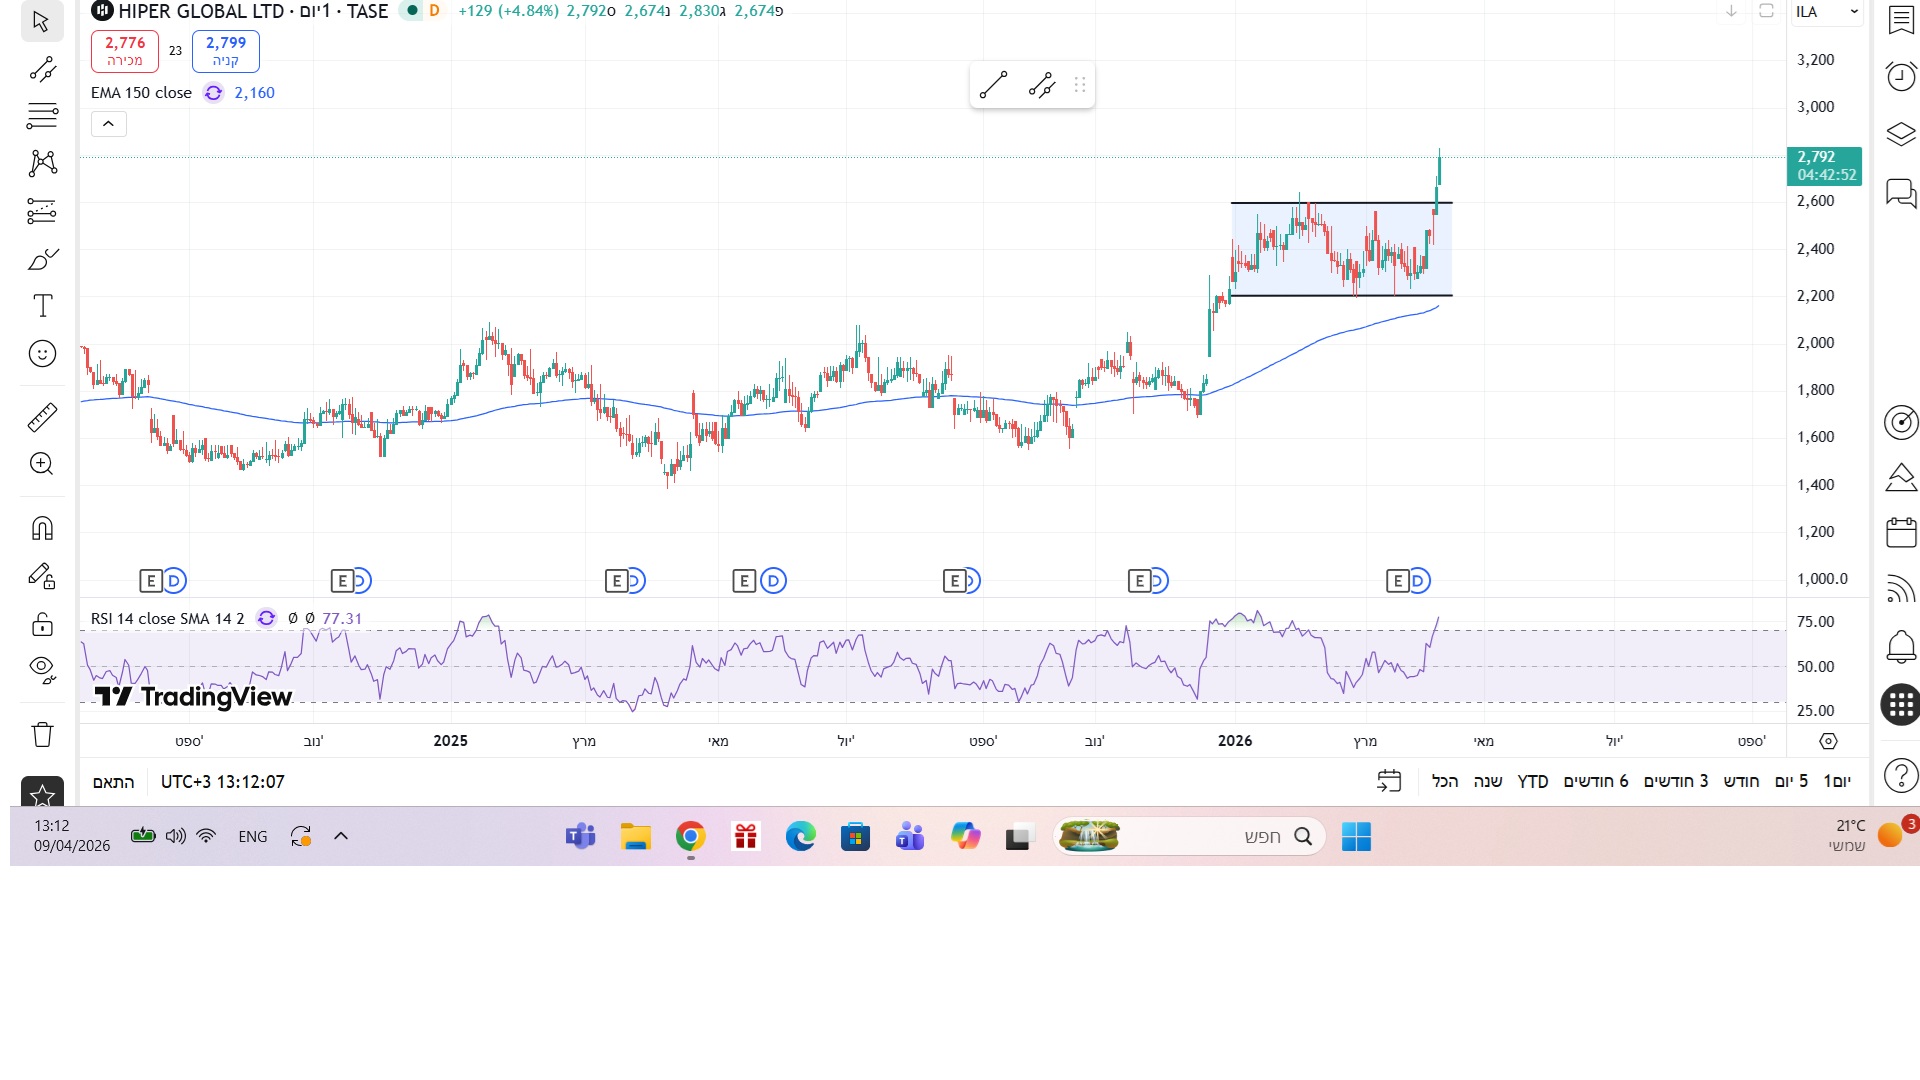The width and height of the screenshot is (1920, 1080).
Task: Select the brush drawing tool
Action: tap(42, 260)
